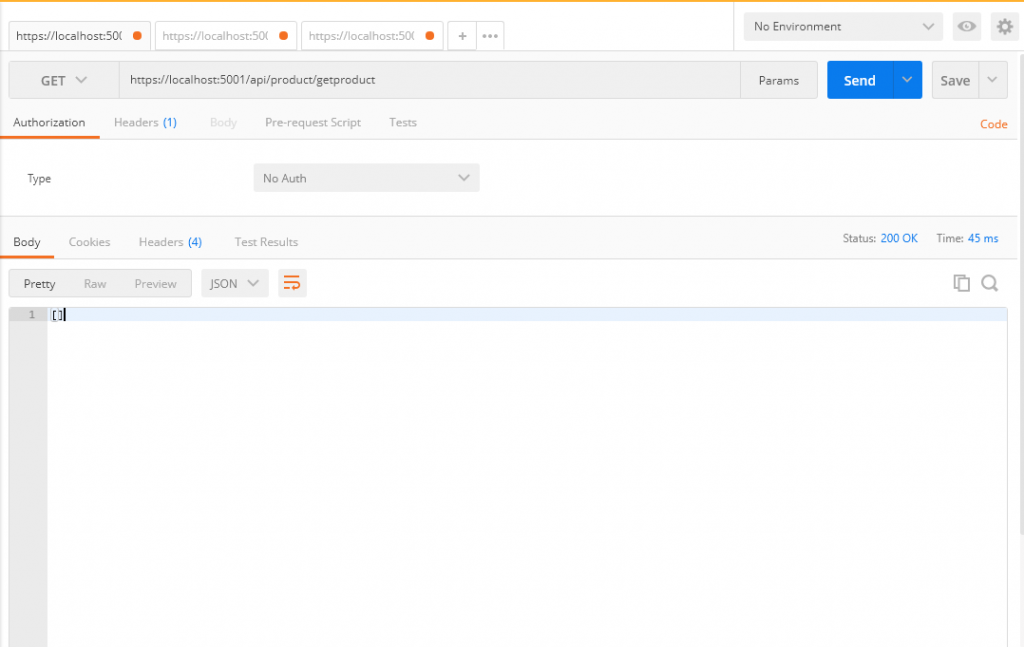Click the 200 OK status text

pos(899,238)
